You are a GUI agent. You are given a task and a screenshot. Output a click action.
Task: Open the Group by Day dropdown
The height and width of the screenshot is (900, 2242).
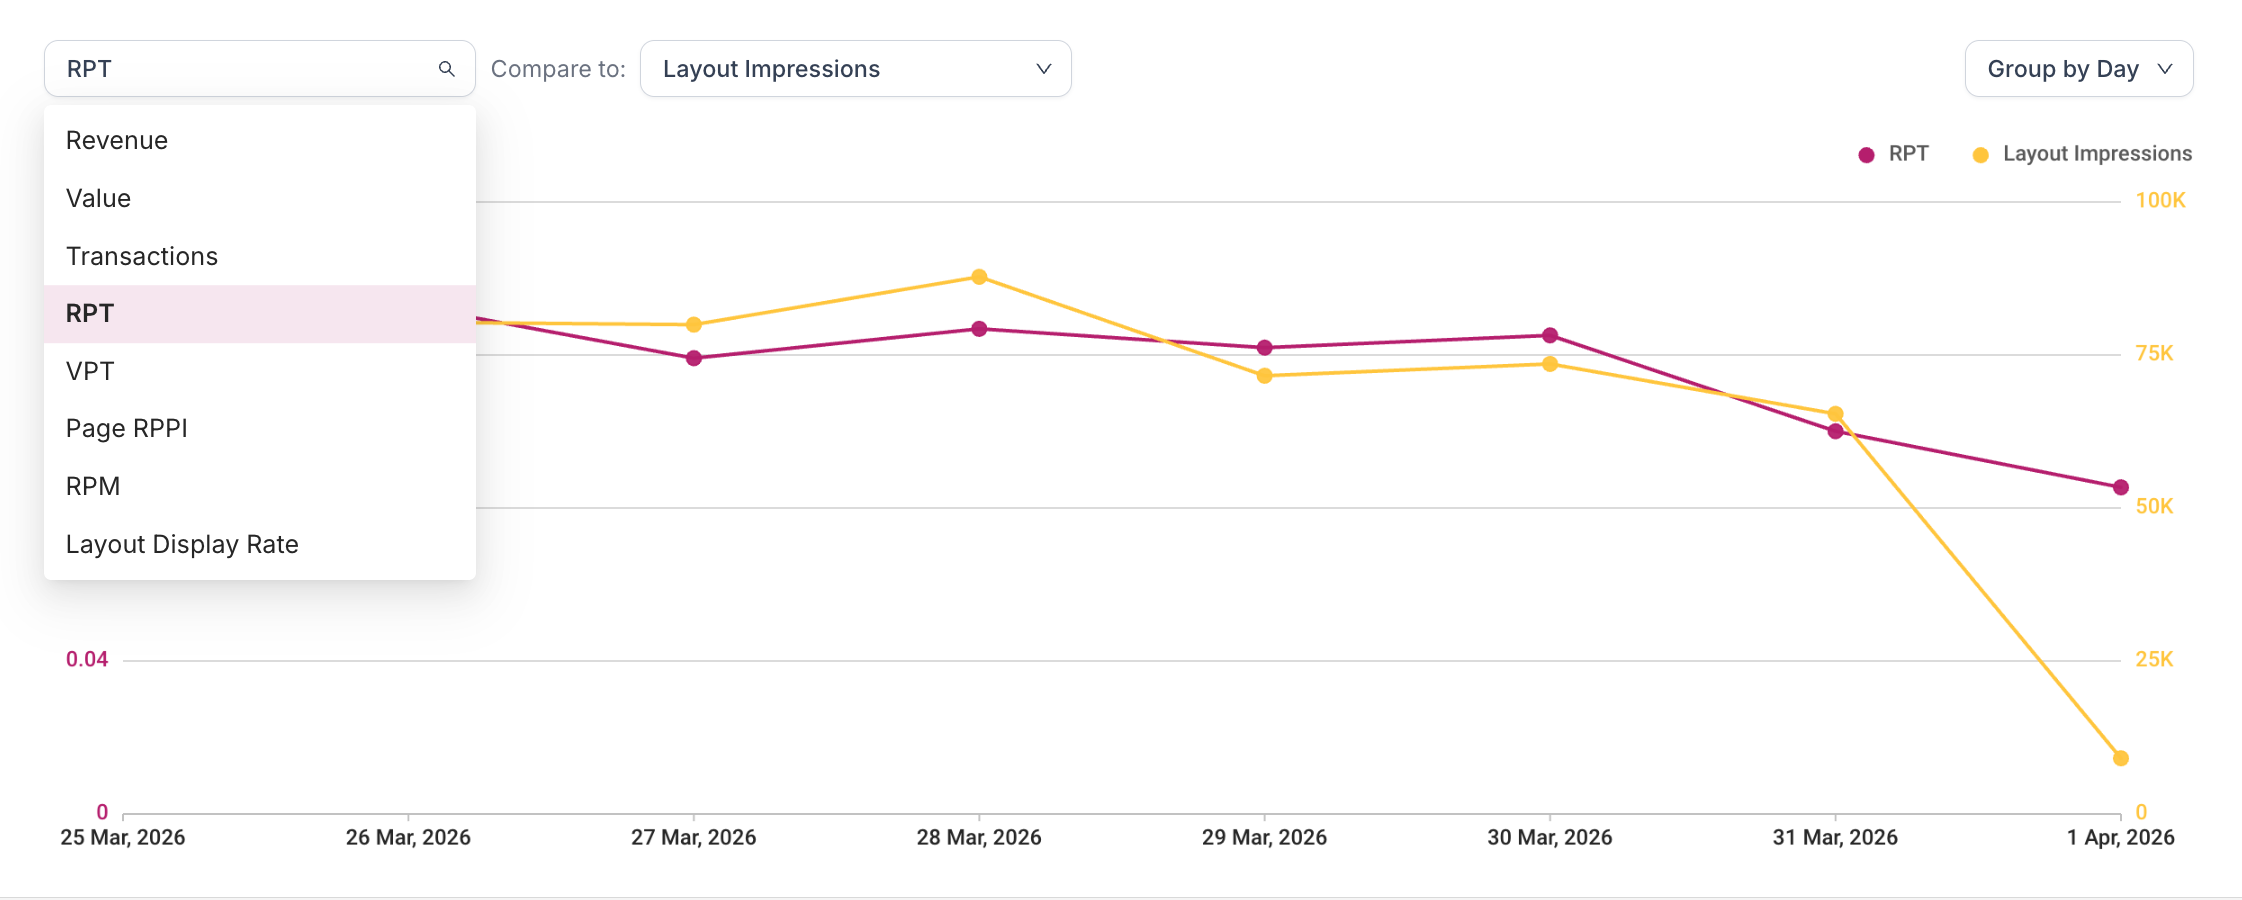click(2078, 68)
